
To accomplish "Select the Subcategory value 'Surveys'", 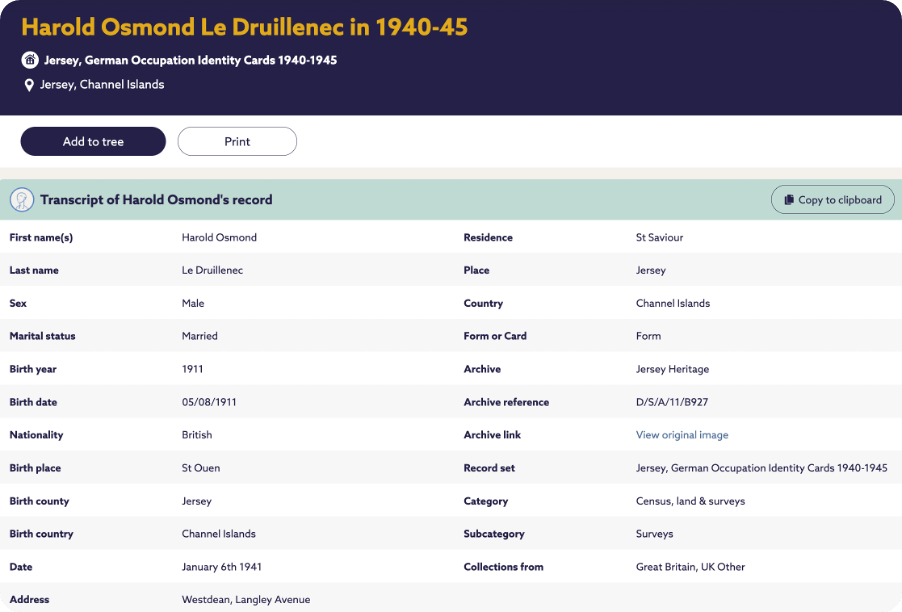I will [654, 534].
